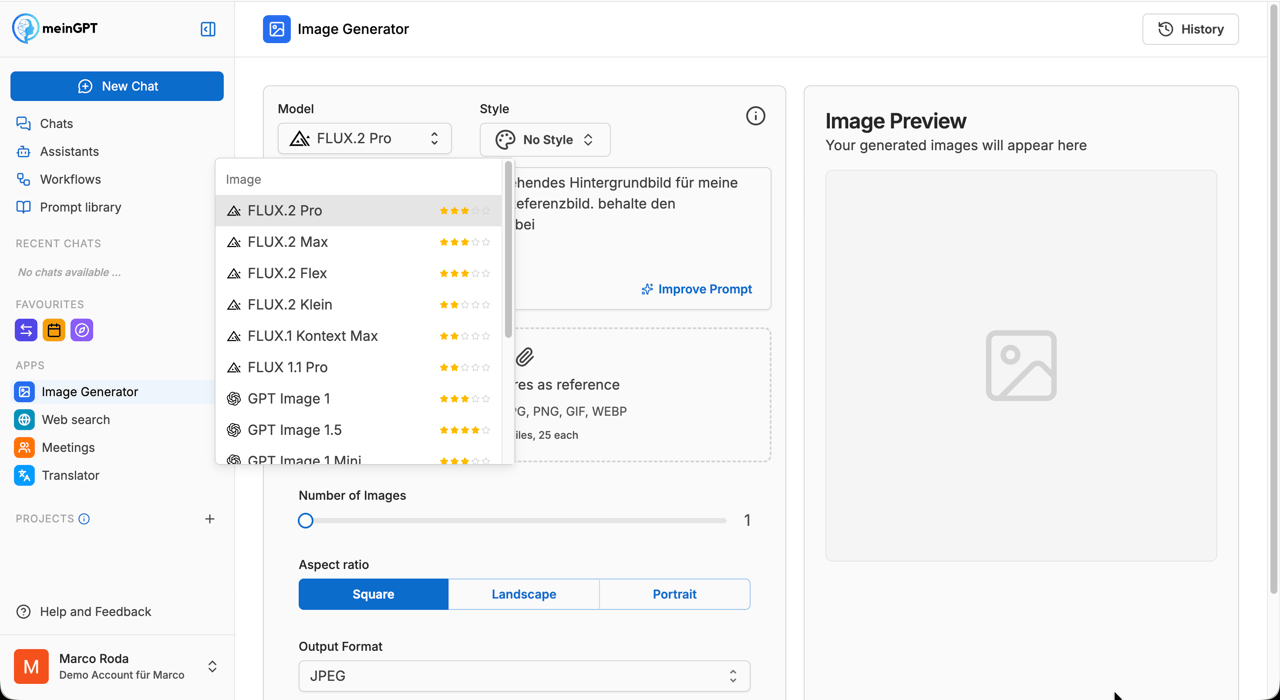
Task: Select GPT Image 1.5 model
Action: tap(360, 430)
